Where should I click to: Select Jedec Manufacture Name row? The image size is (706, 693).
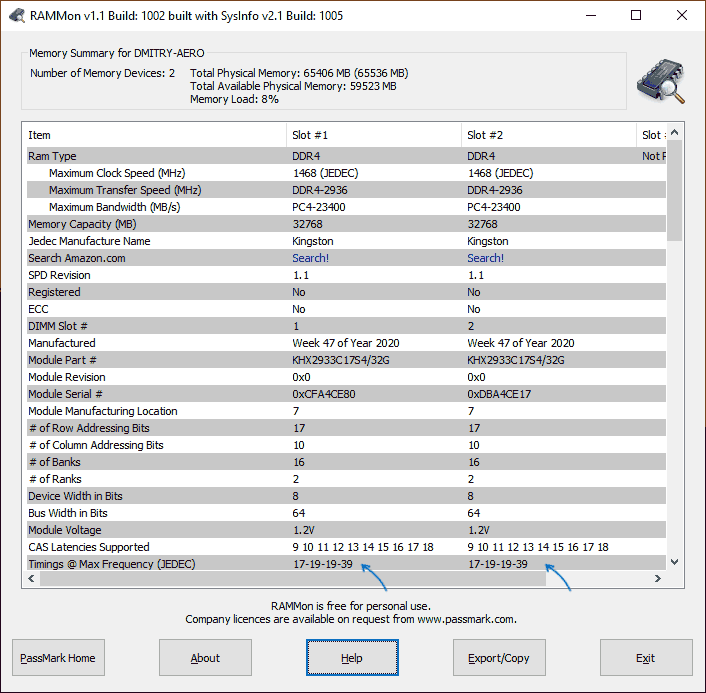click(x=346, y=241)
